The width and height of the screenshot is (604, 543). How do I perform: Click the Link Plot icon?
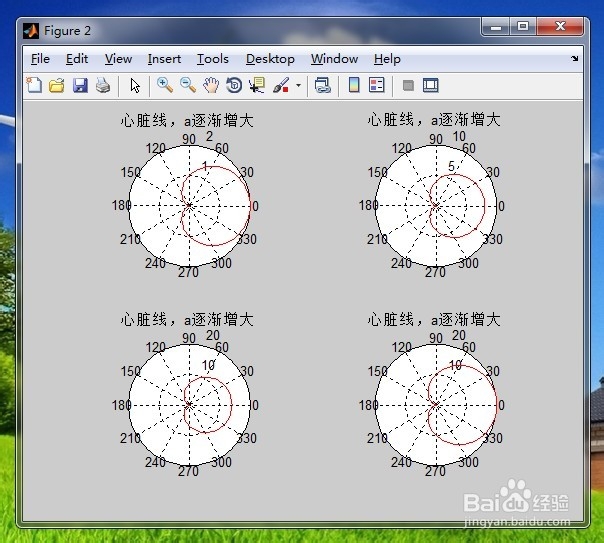(323, 85)
